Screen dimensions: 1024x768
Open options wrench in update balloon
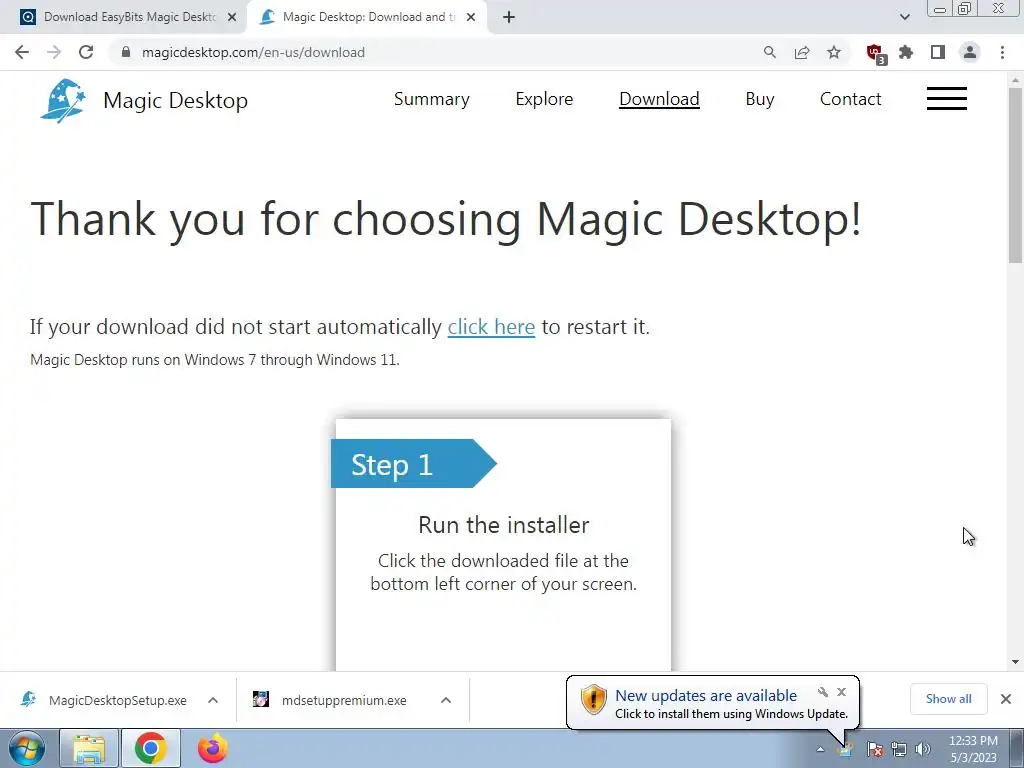coord(823,692)
